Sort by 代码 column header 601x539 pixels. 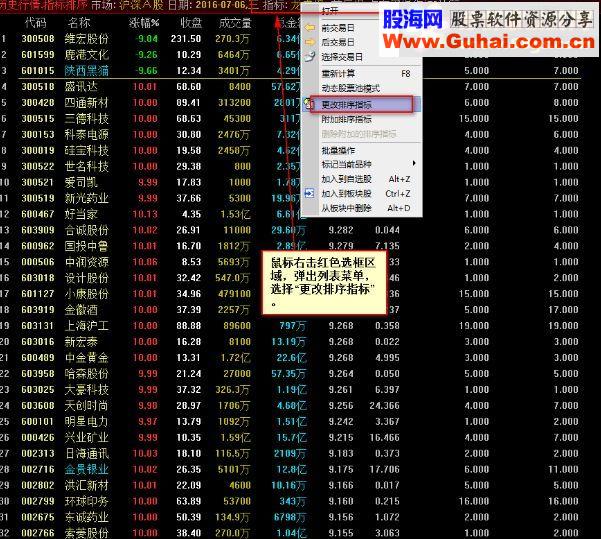pos(36,23)
